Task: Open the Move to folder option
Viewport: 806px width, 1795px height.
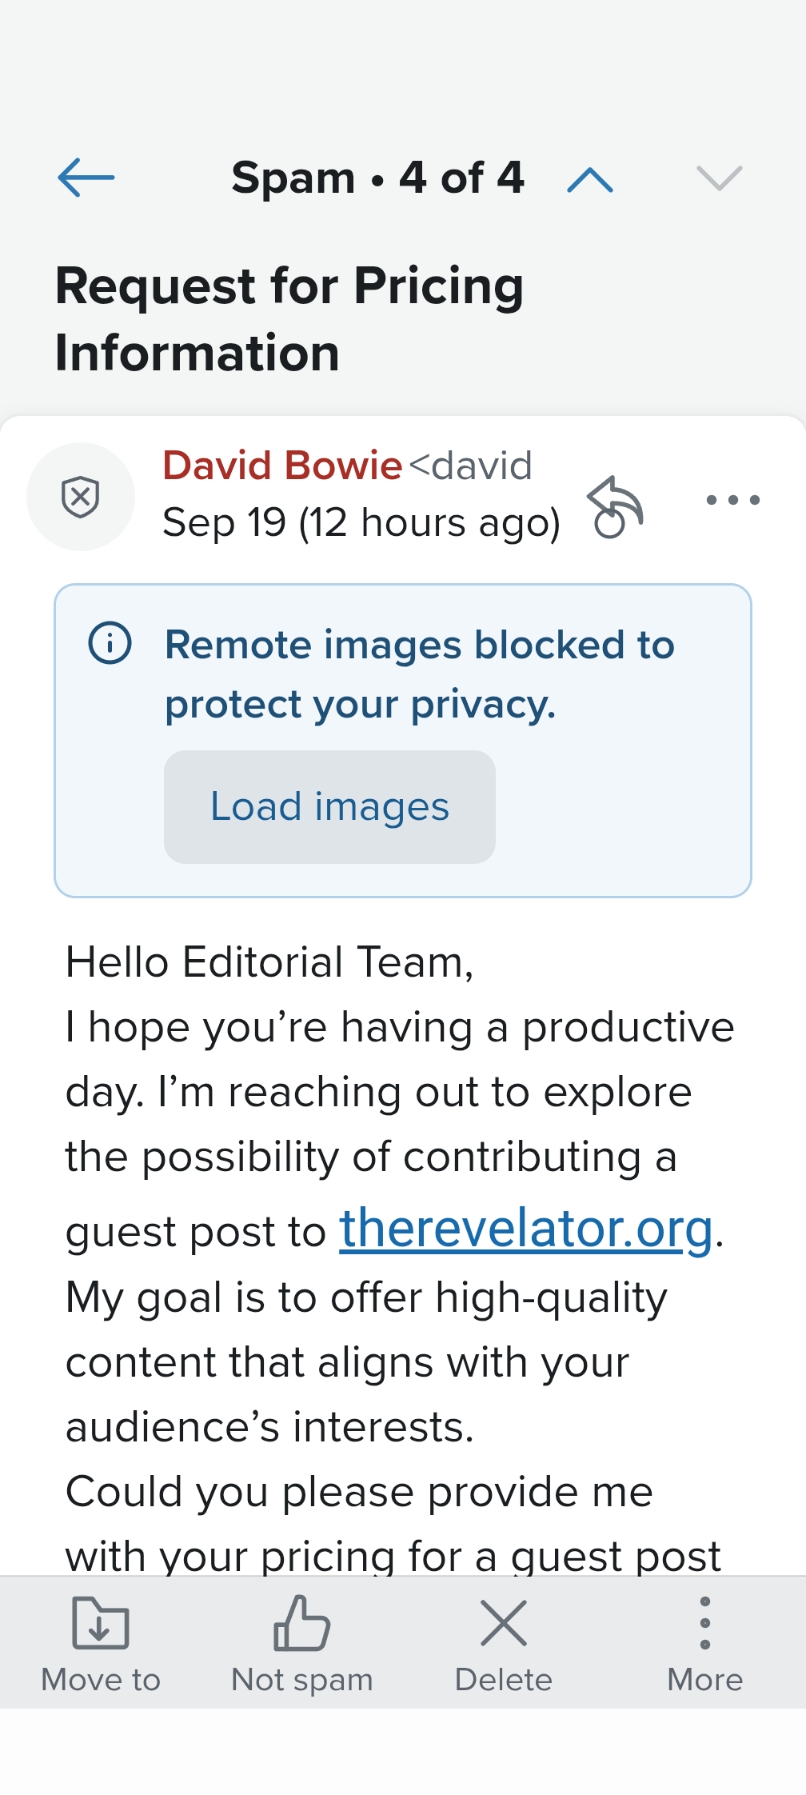Action: 101,1642
